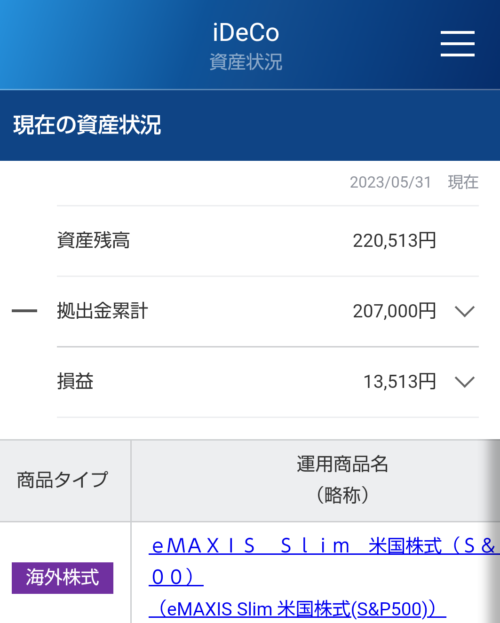The height and width of the screenshot is (623, 500).
Task: Click the 2023/05/31 現在 date text
Action: (414, 182)
